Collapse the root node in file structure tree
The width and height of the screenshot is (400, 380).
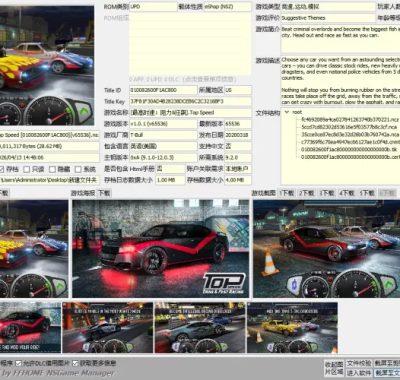click(286, 112)
